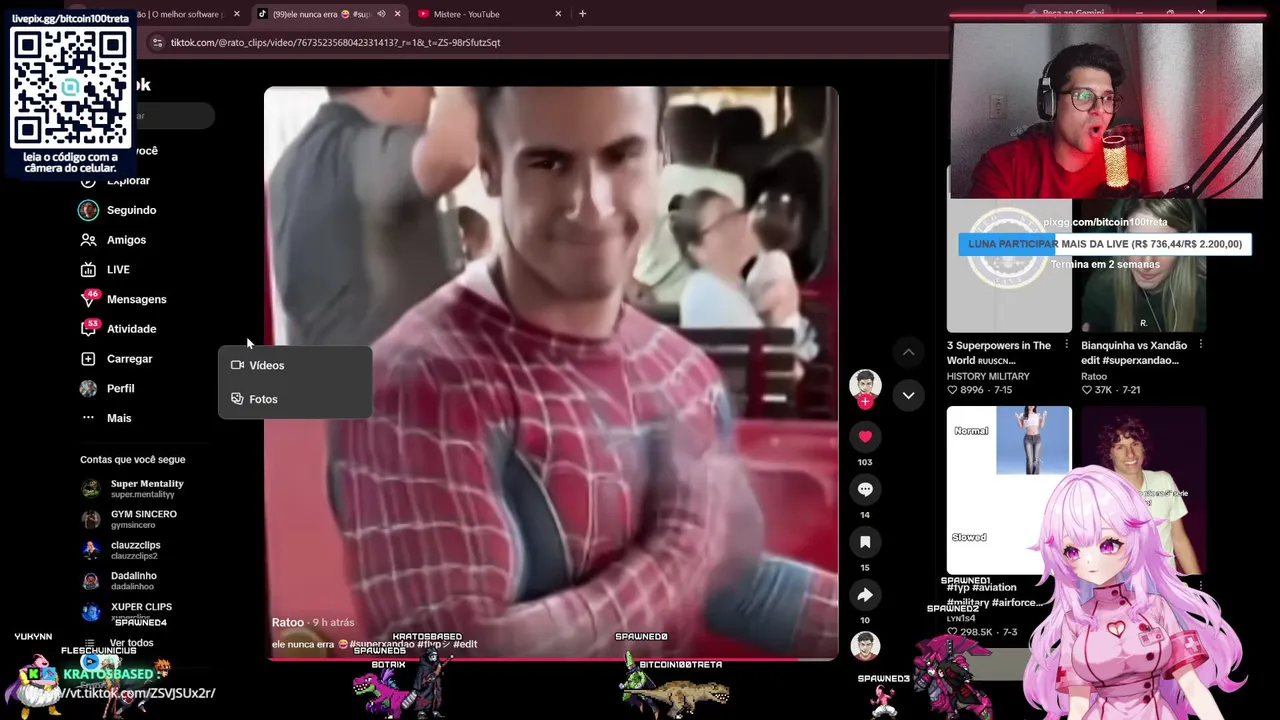The image size is (1280, 720).
Task: Click the photos icon beside Fotos
Action: point(237,399)
